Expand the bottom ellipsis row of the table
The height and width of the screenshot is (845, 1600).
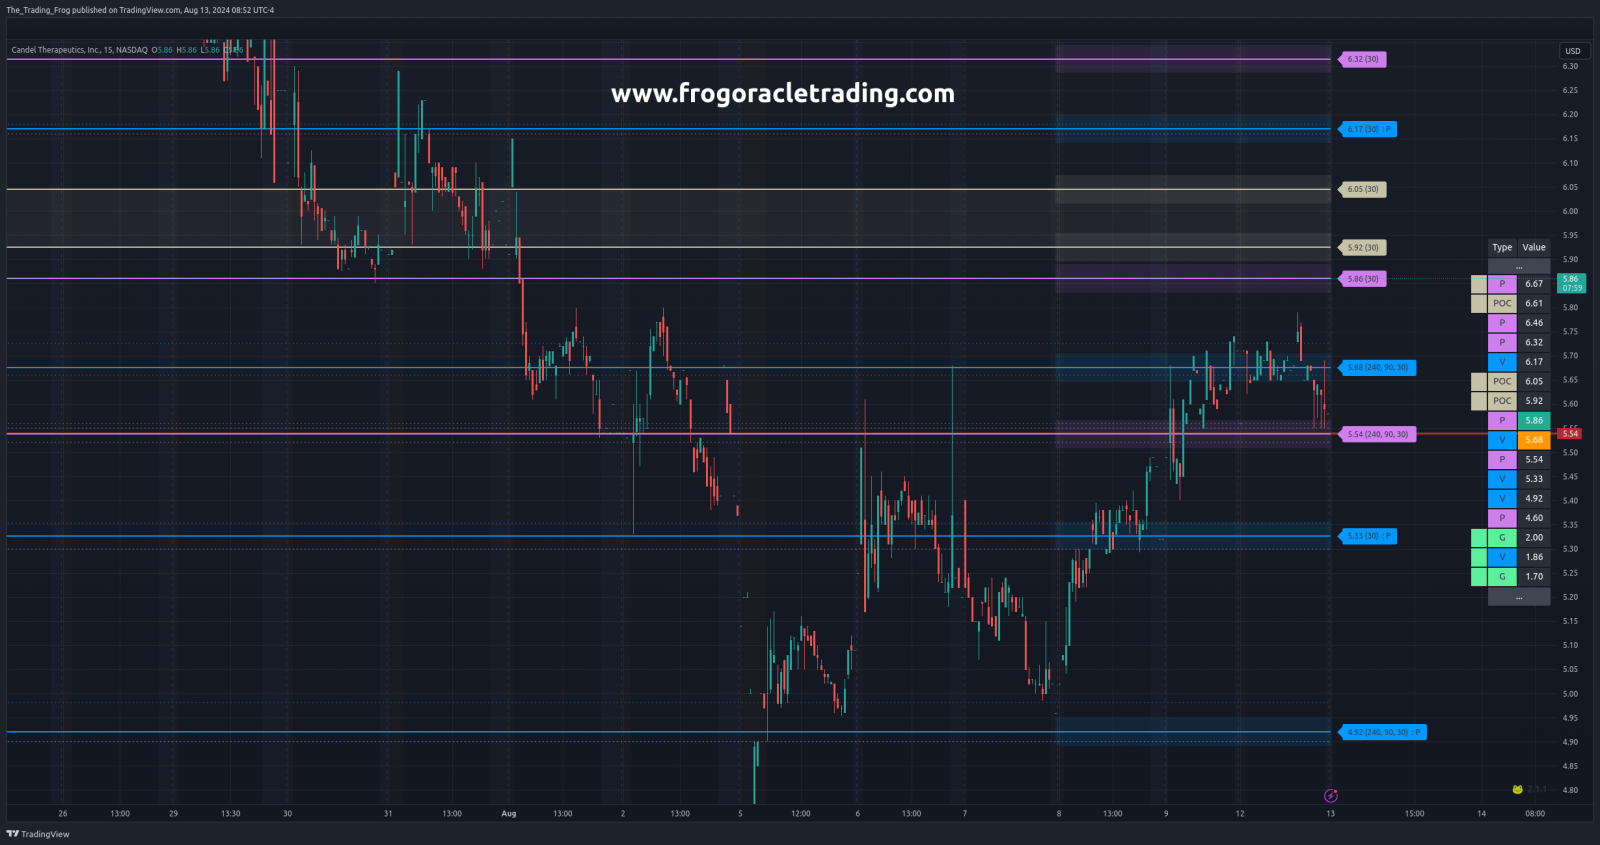pos(1519,597)
